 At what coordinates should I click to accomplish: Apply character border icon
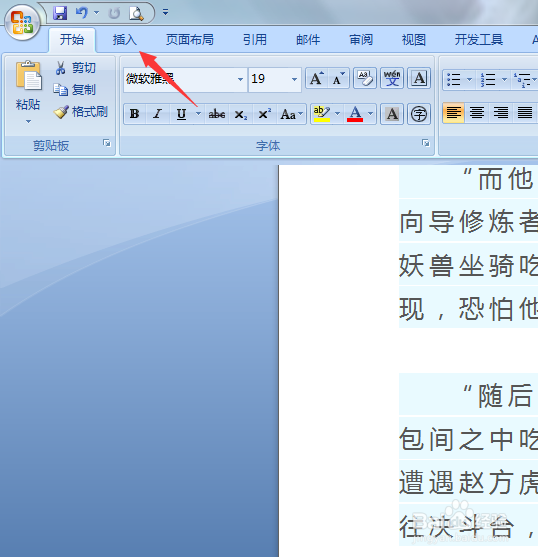[419, 79]
